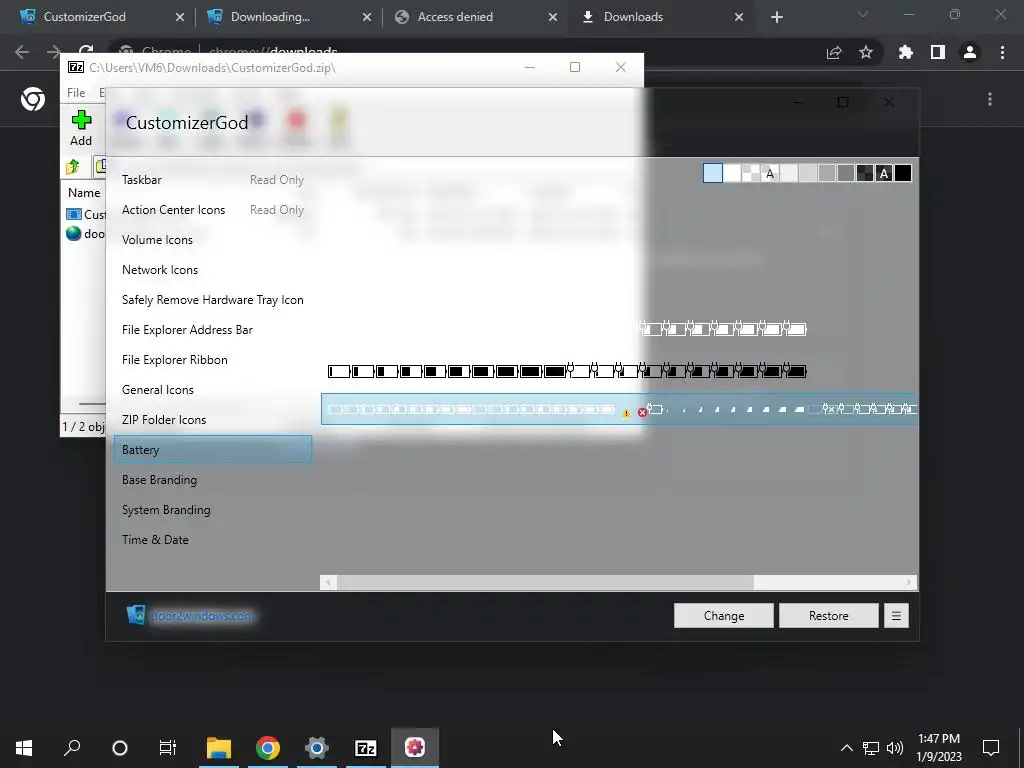Choose the black background swatch
Viewport: 1024px width, 768px height.
pyautogui.click(x=903, y=173)
